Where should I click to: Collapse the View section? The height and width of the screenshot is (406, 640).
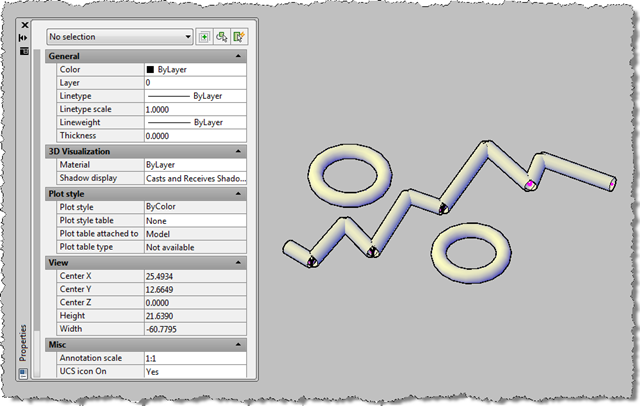(238, 262)
